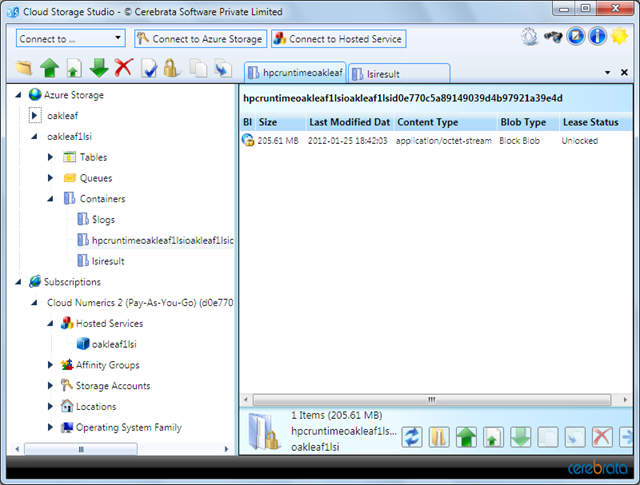640x485 pixels.
Task: Click the tree panel horizontal scrollbar thumb
Action: [81, 449]
